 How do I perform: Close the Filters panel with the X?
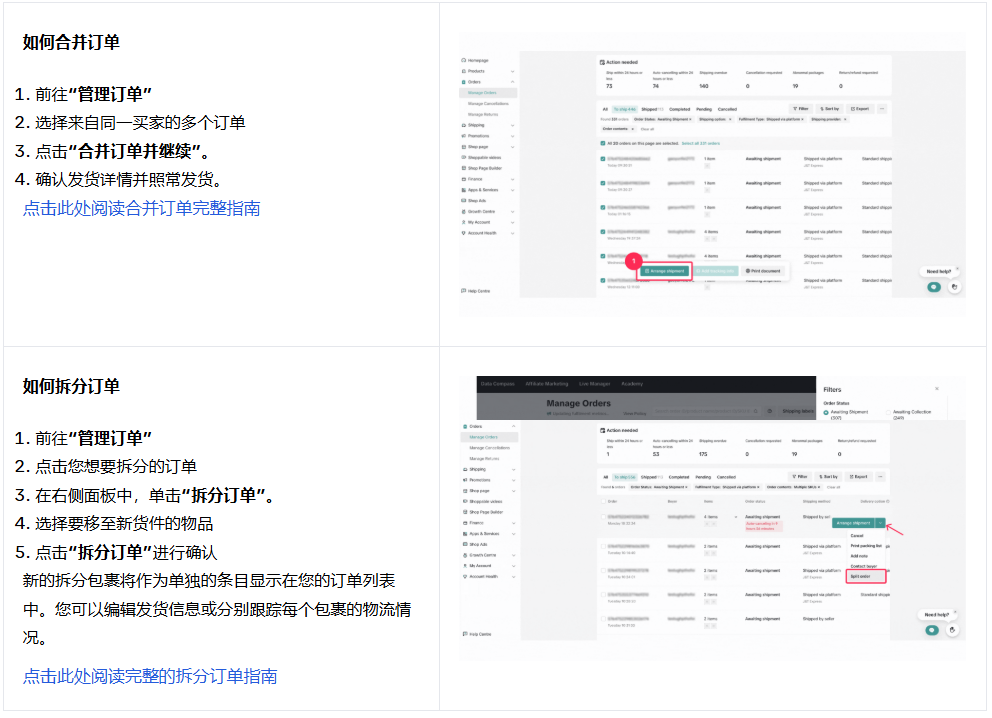coord(937,388)
